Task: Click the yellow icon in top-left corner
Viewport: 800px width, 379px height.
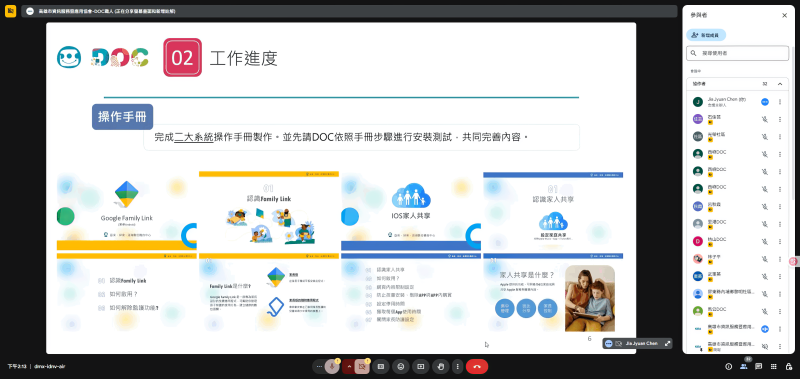Action: 10,11
